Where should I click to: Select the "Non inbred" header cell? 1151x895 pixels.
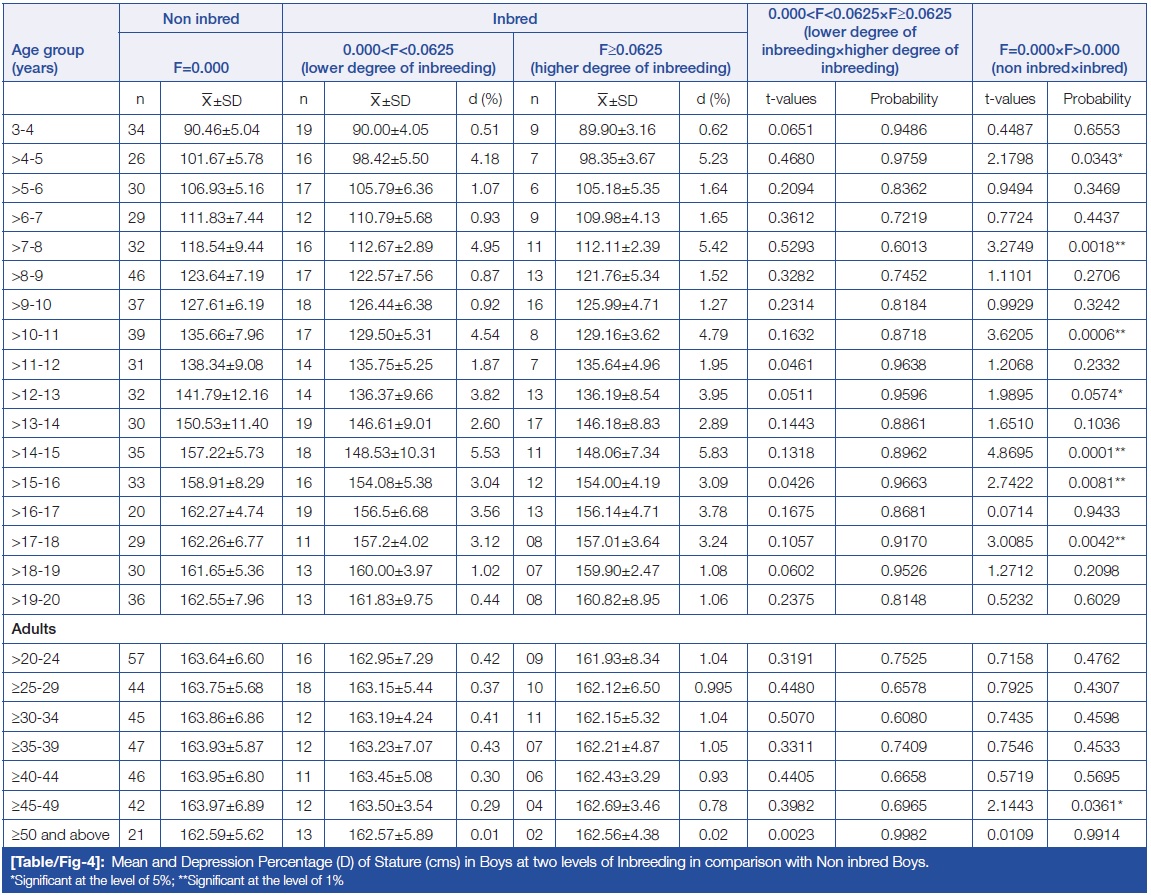coord(200,18)
